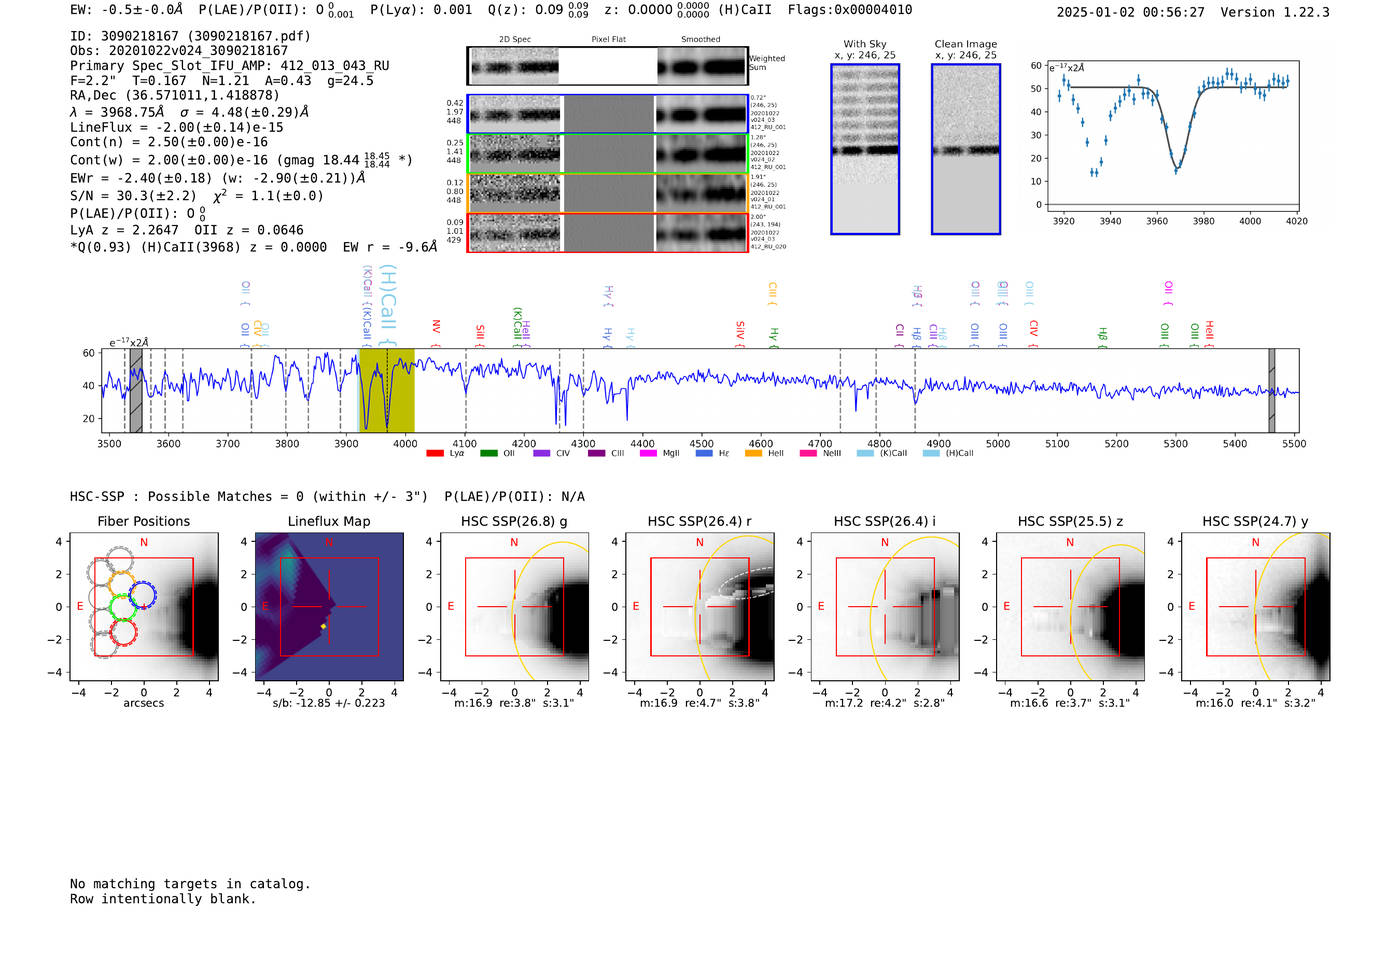Click the 'P(Lyα): 0.001' header value
This screenshot has height=953, width=1400.
421,10
